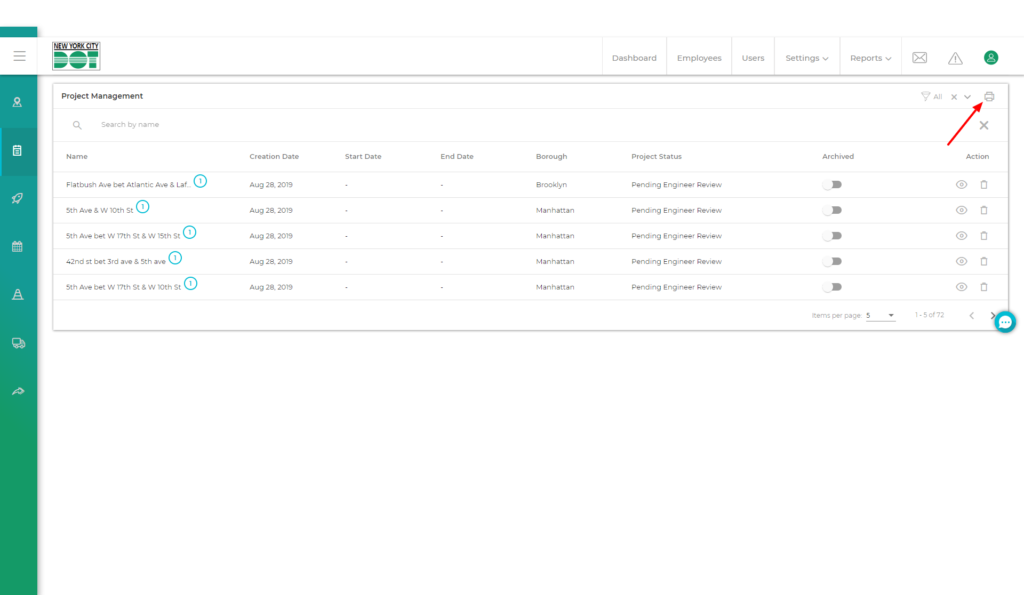
Task: Go to the Dashboard tab
Action: click(x=634, y=58)
